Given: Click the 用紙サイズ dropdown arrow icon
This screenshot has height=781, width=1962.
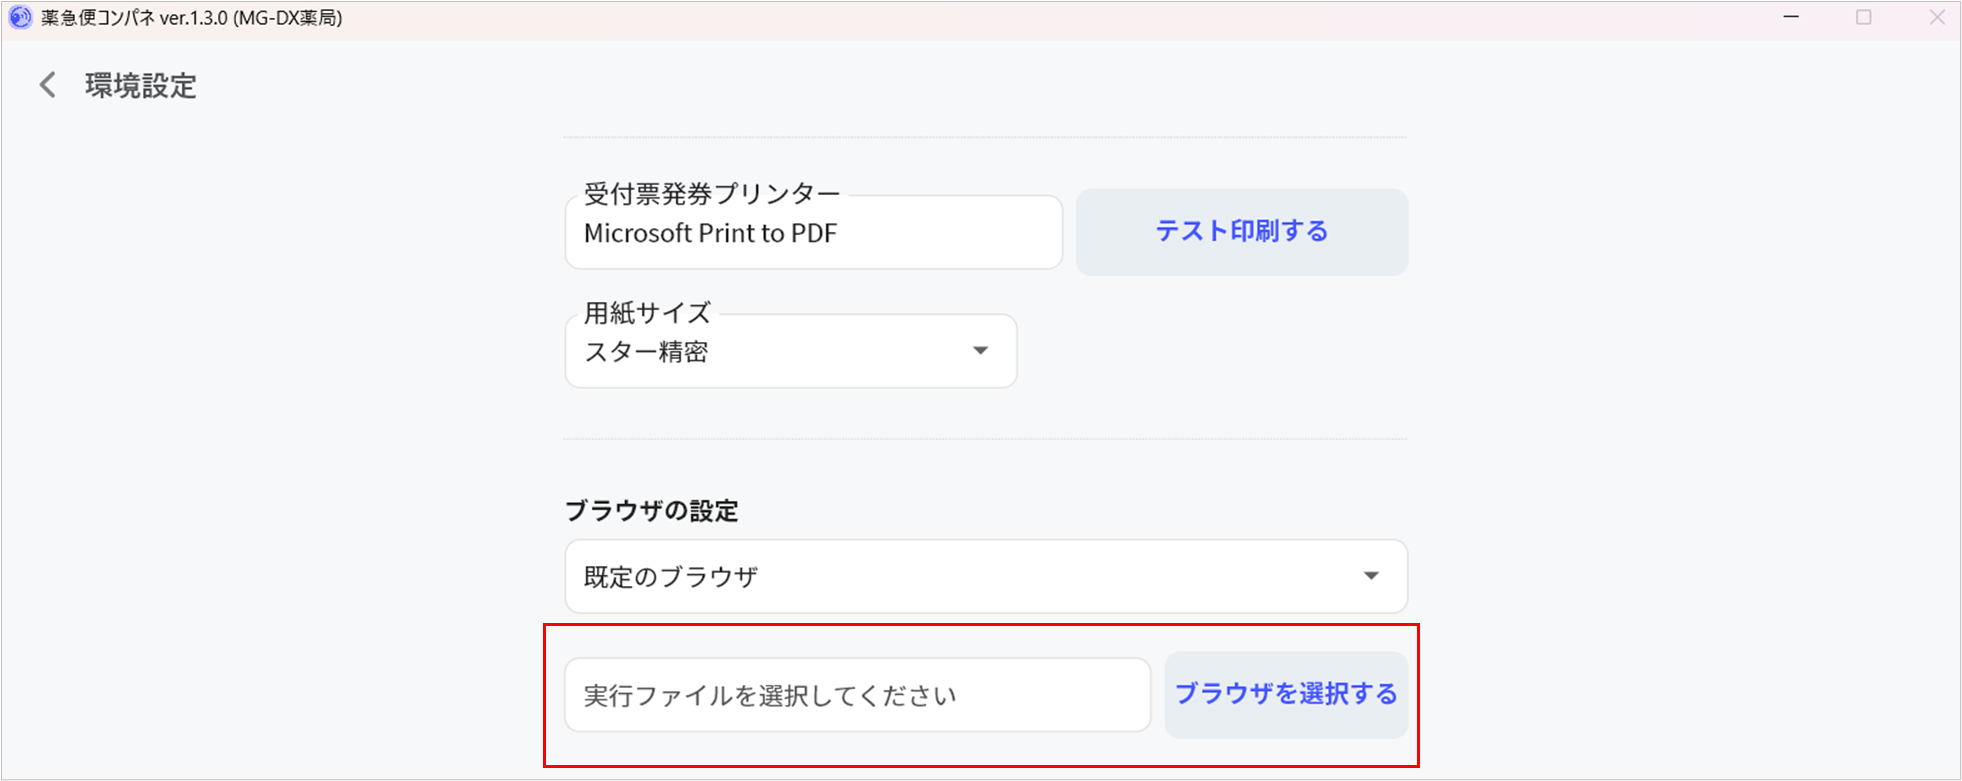Looking at the screenshot, I should (980, 351).
